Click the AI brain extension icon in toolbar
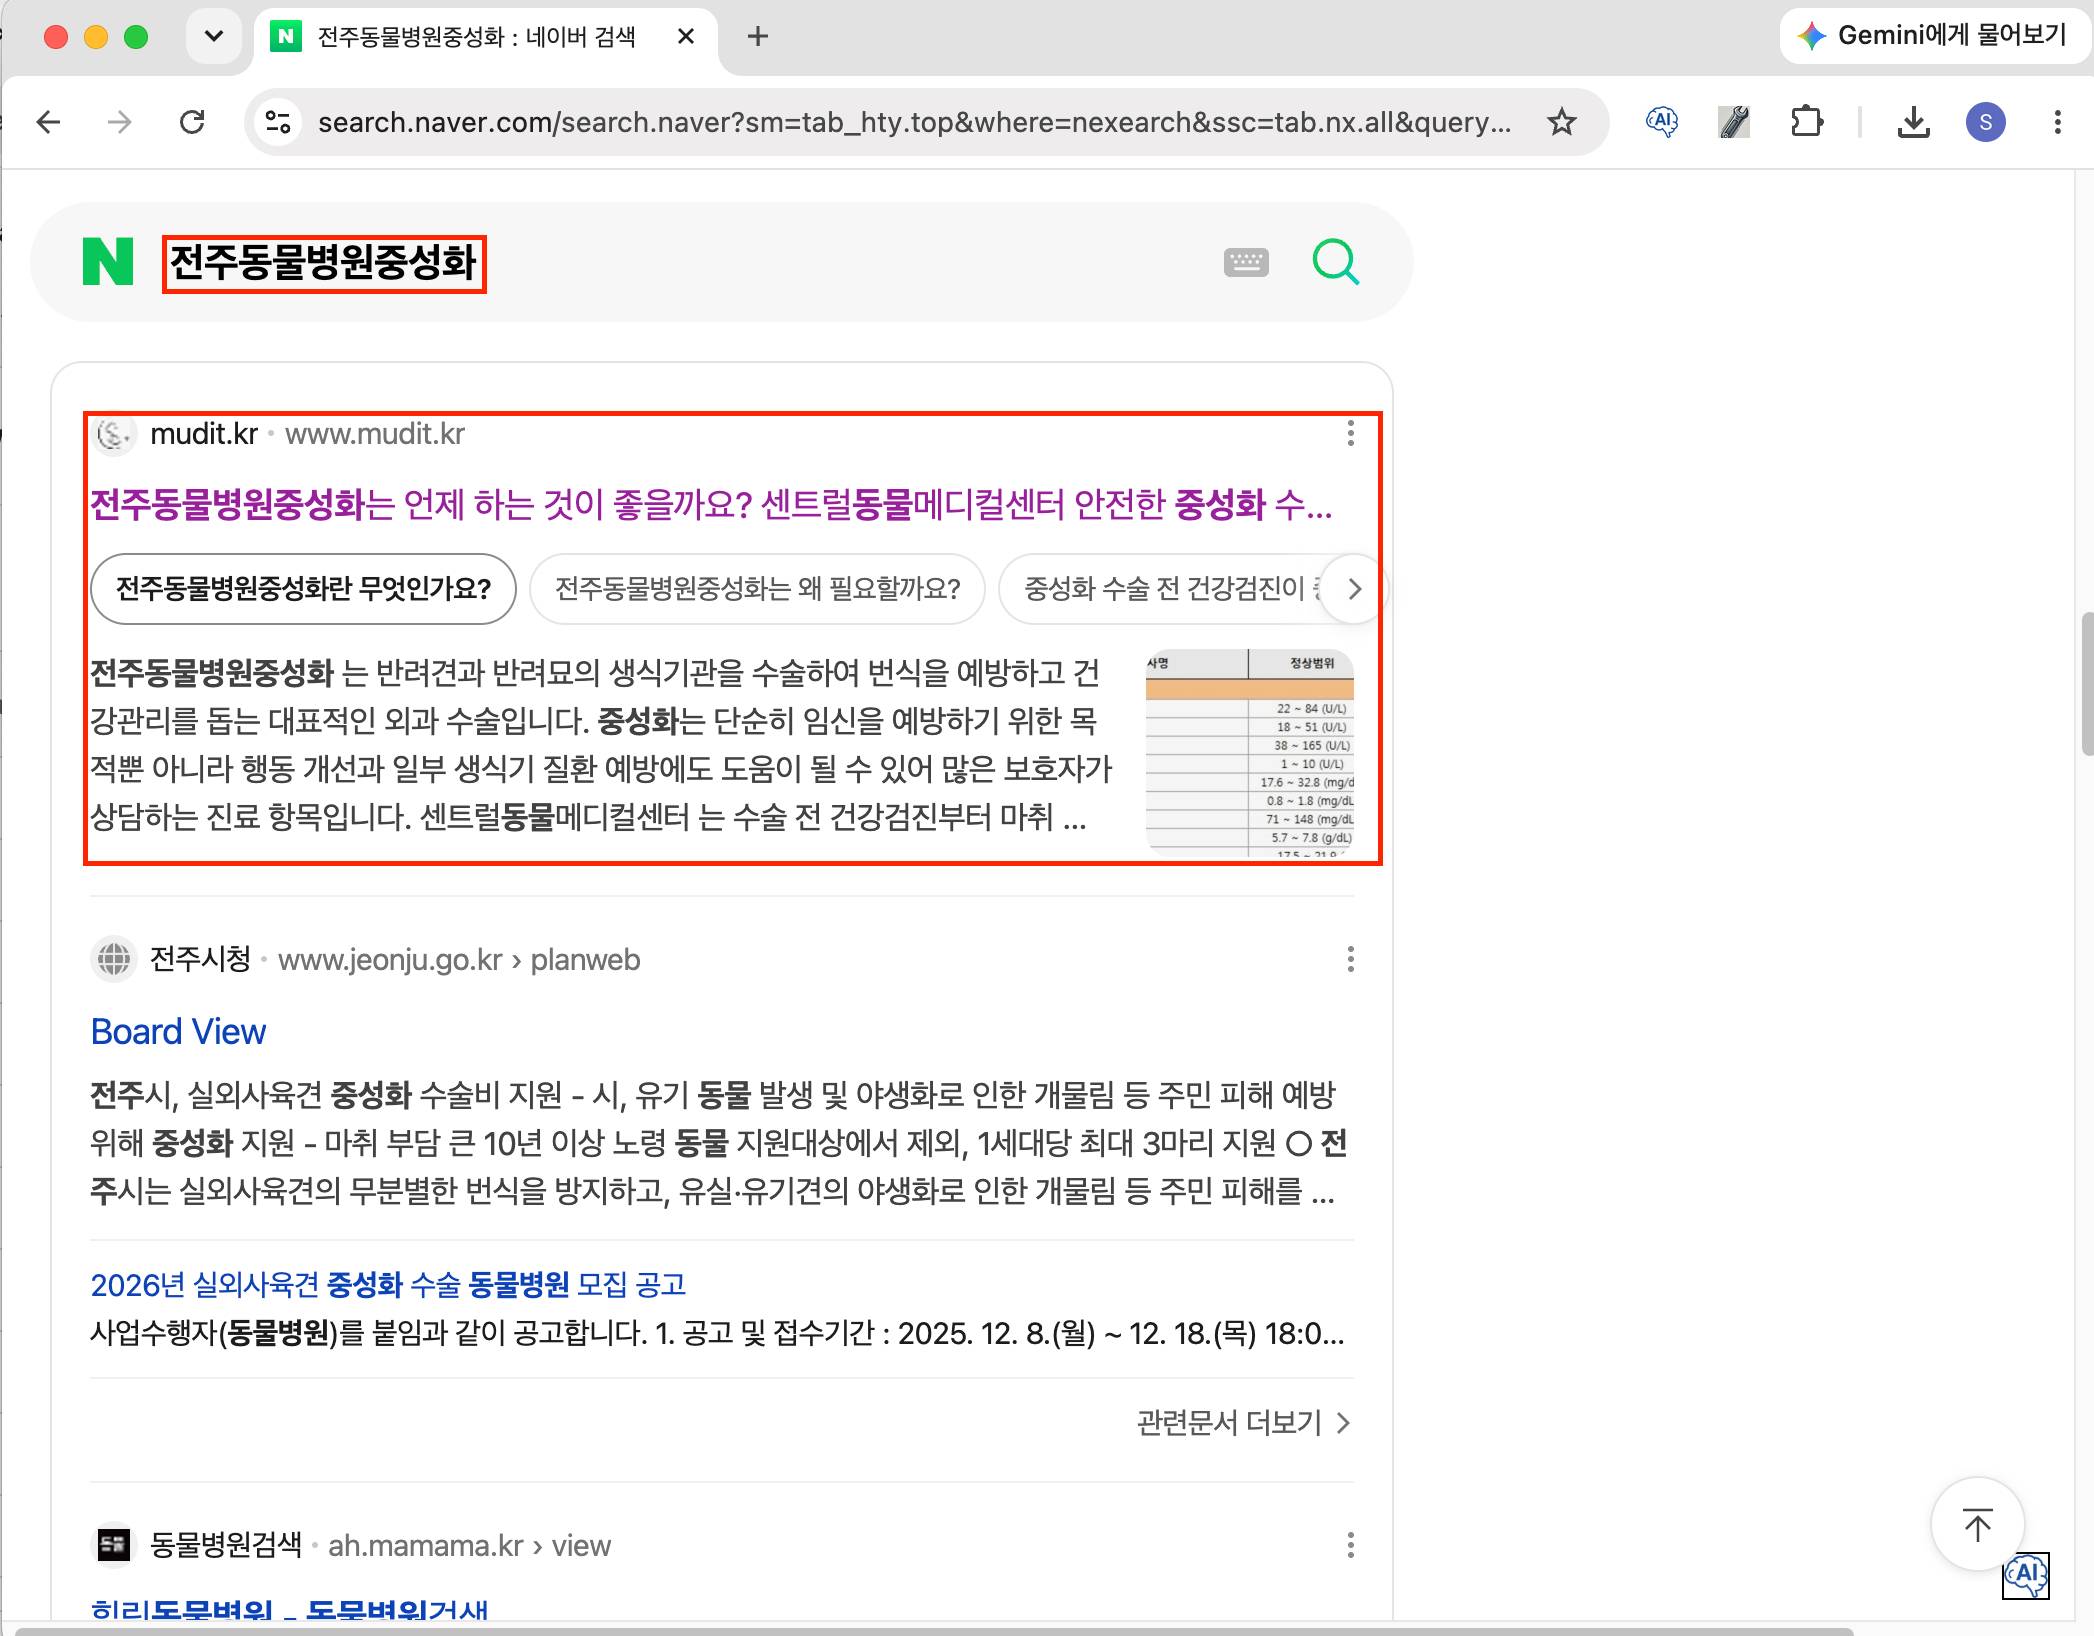 (x=1662, y=122)
